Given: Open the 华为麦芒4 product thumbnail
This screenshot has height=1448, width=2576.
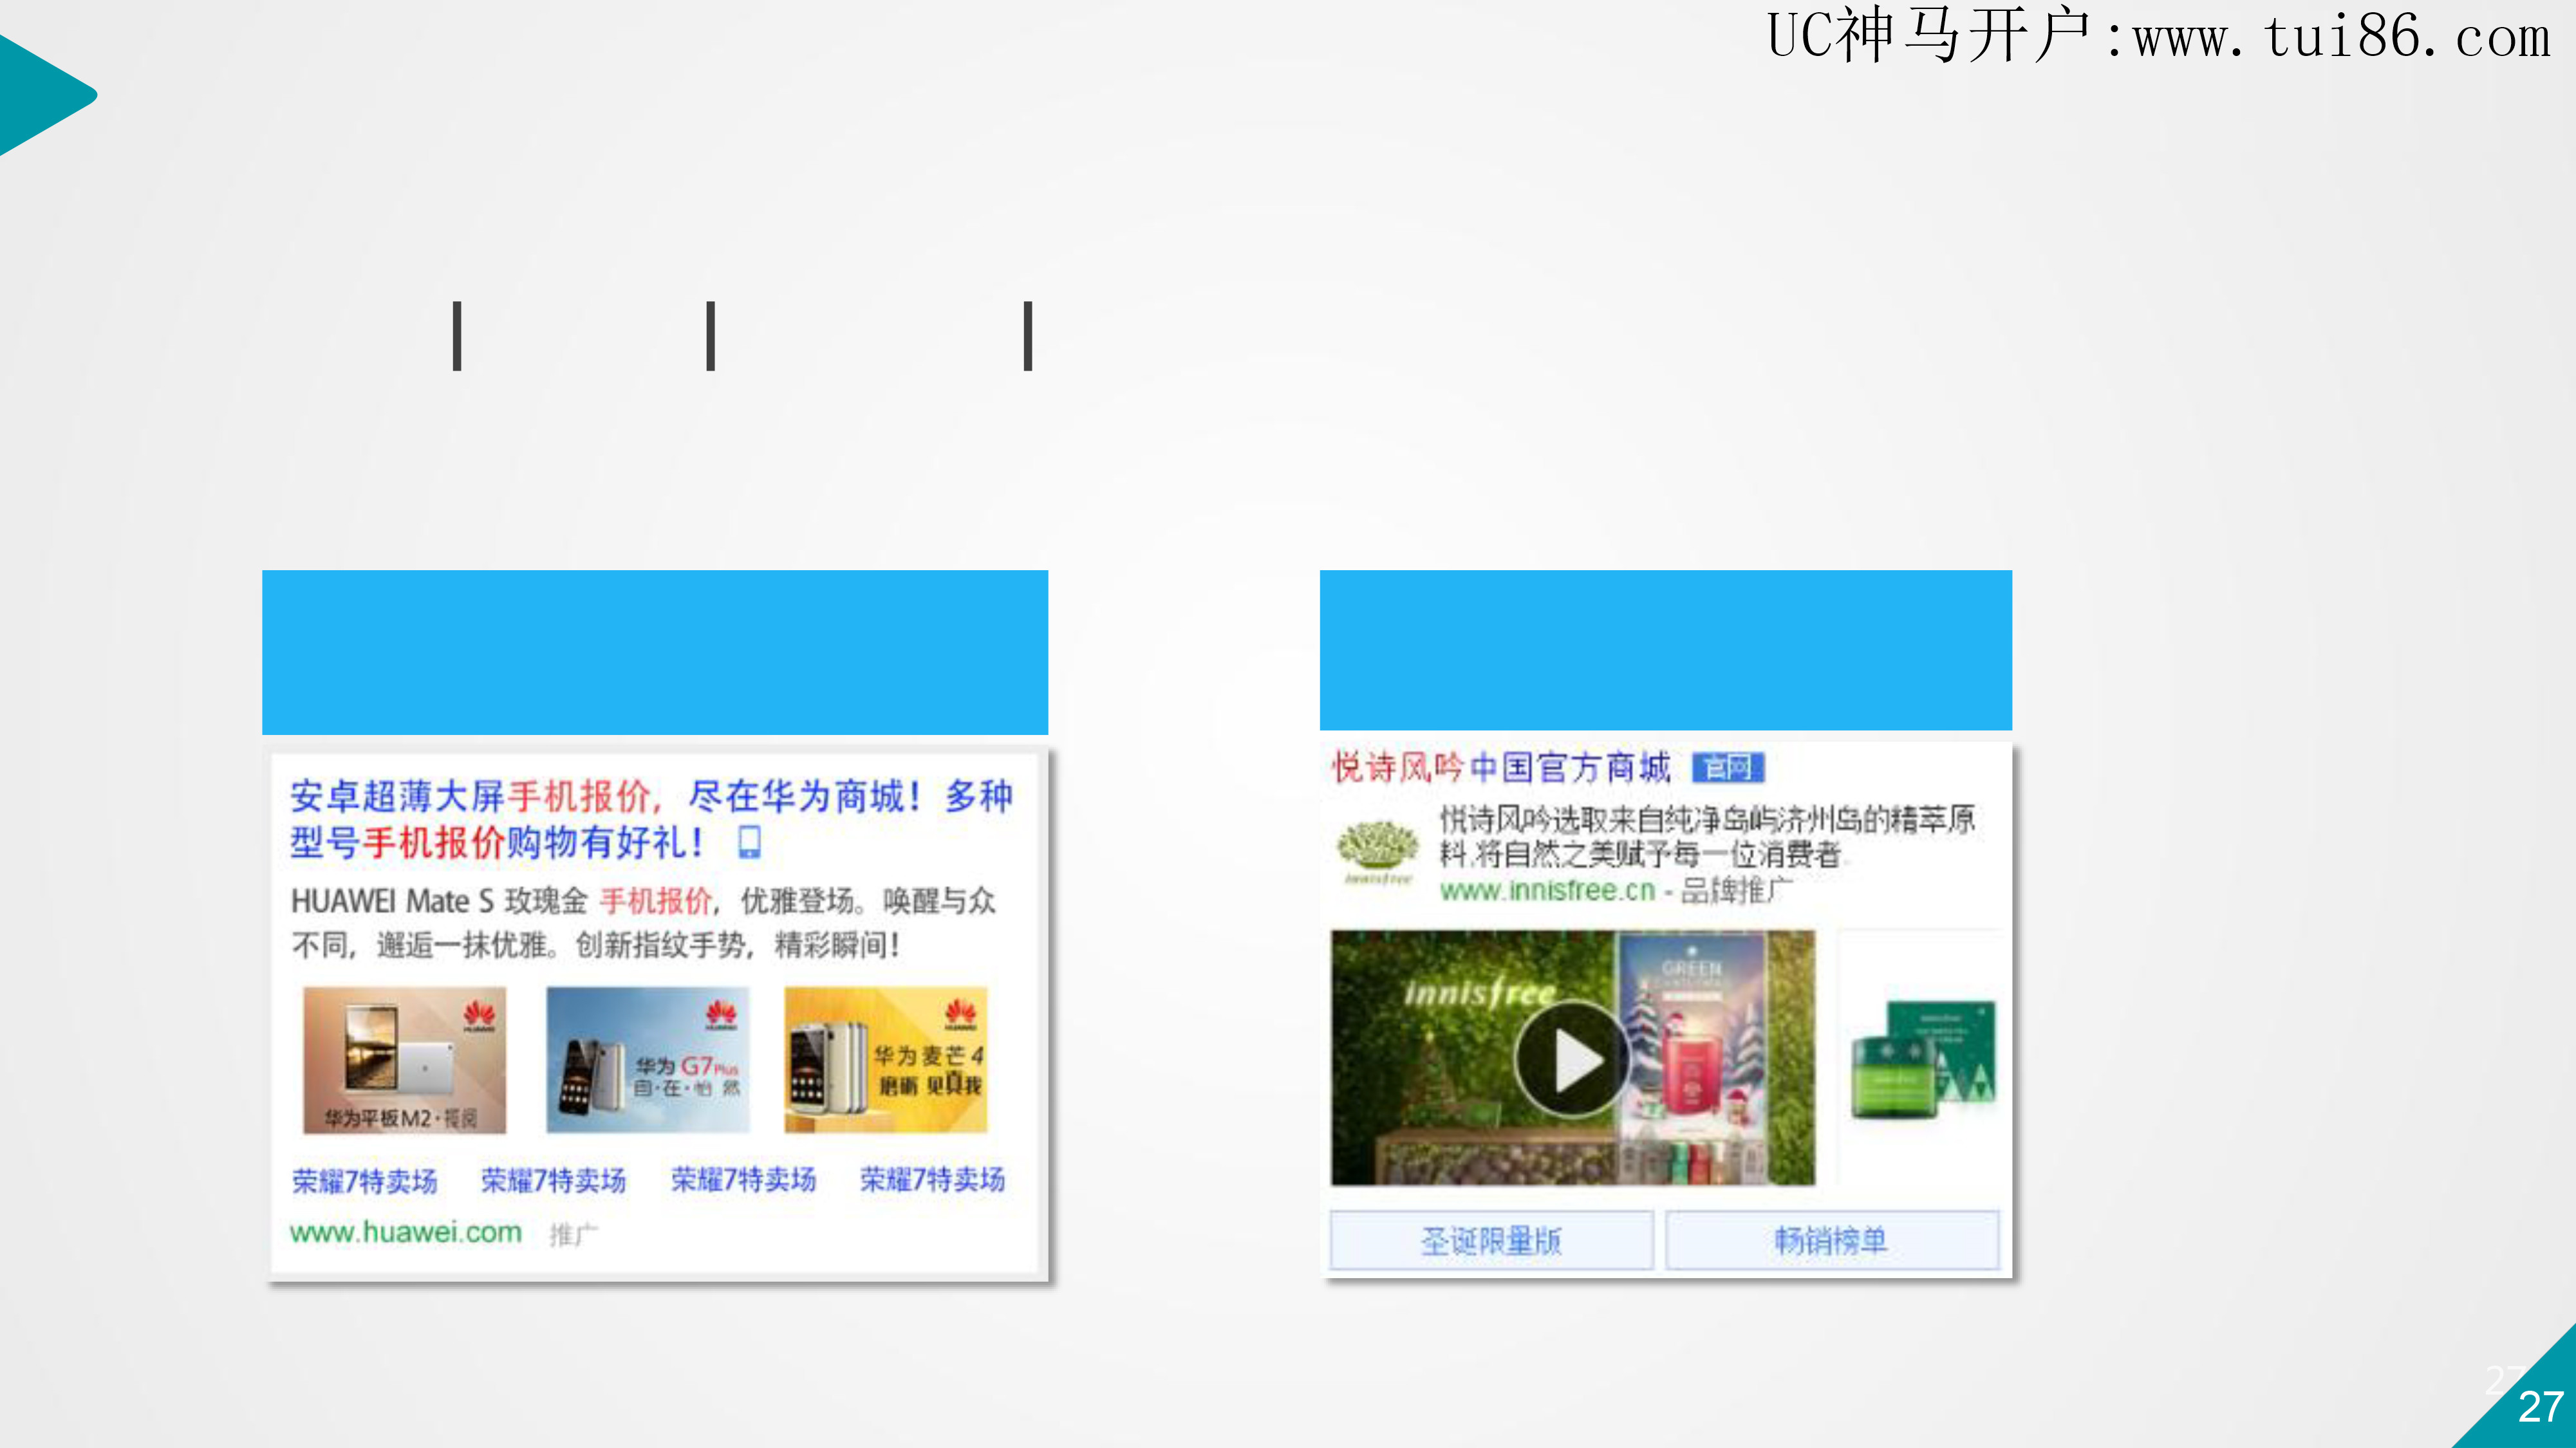Looking at the screenshot, I should (886, 1060).
